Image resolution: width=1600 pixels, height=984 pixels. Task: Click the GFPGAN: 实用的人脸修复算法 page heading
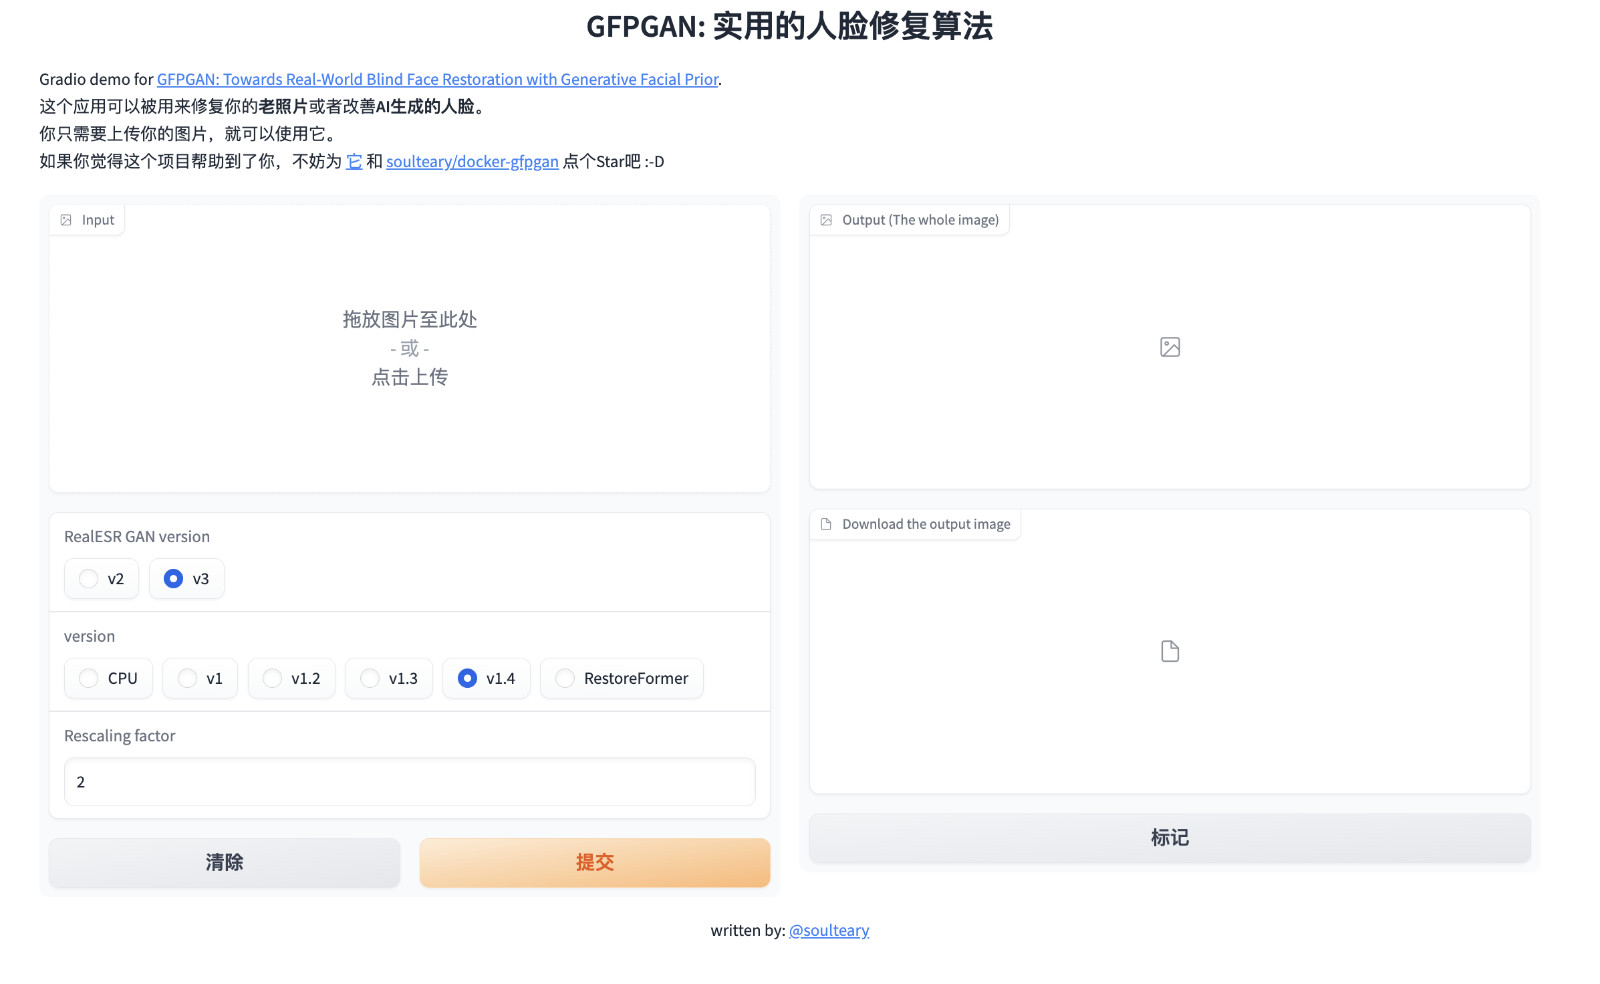789,26
